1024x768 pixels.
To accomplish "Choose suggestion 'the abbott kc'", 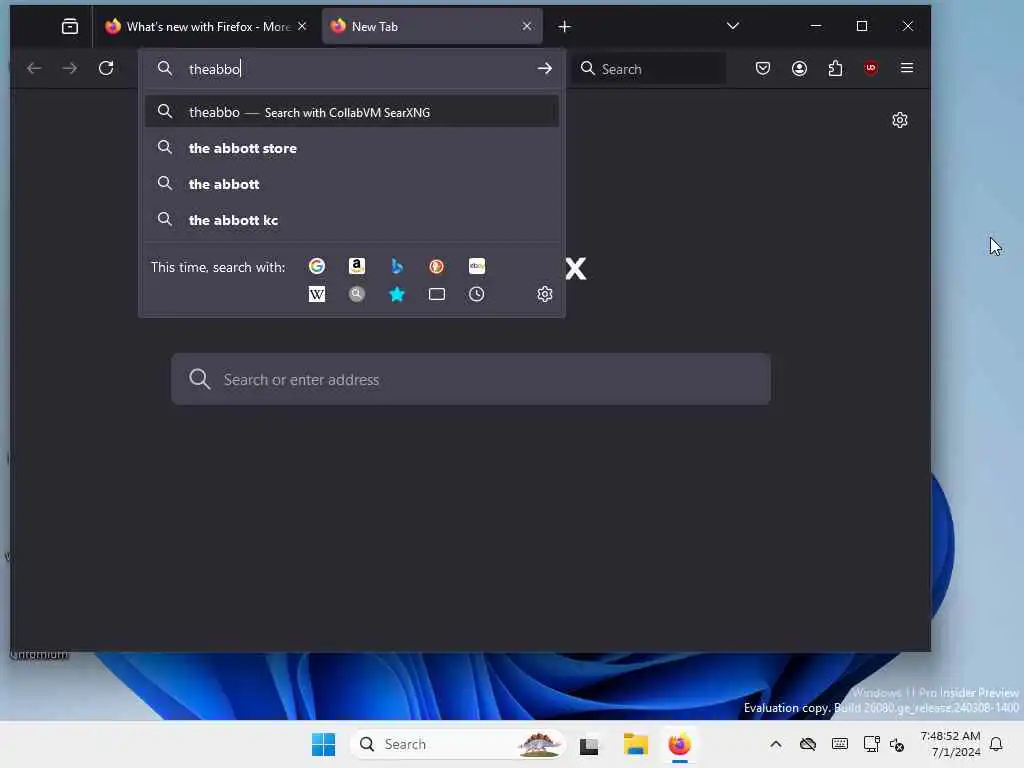I will click(352, 220).
